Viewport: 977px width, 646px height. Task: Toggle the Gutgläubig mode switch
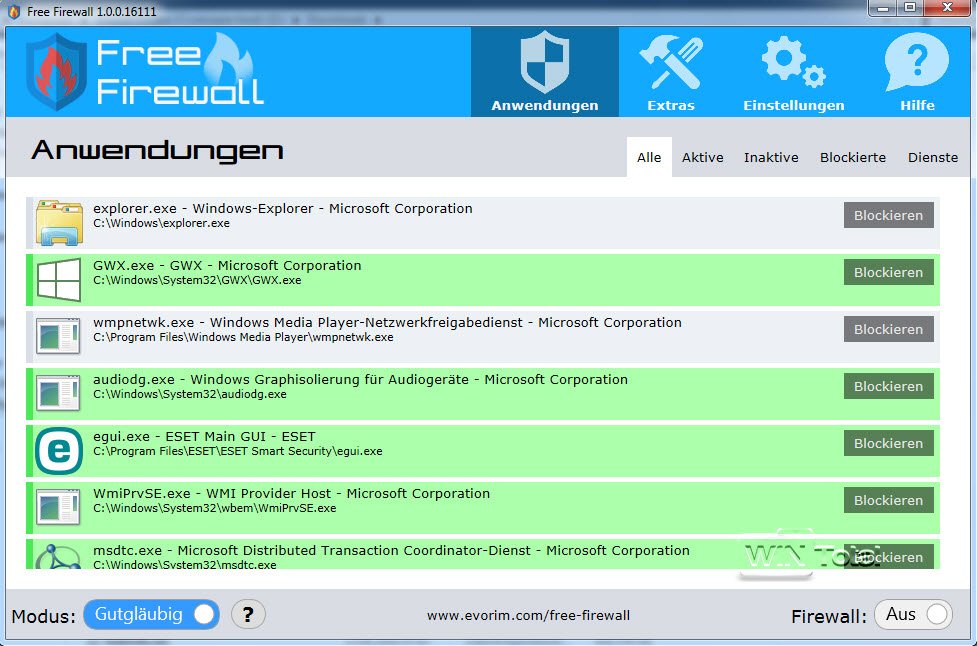coord(151,614)
